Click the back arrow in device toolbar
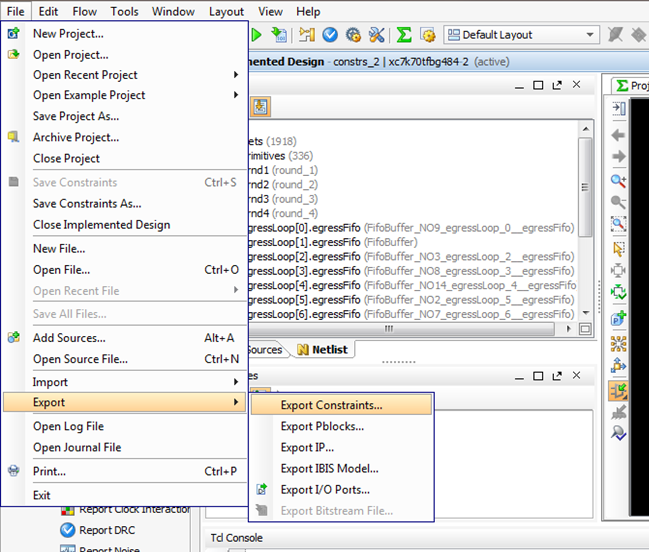Screen dimensions: 649x552 pyautogui.click(x=619, y=134)
